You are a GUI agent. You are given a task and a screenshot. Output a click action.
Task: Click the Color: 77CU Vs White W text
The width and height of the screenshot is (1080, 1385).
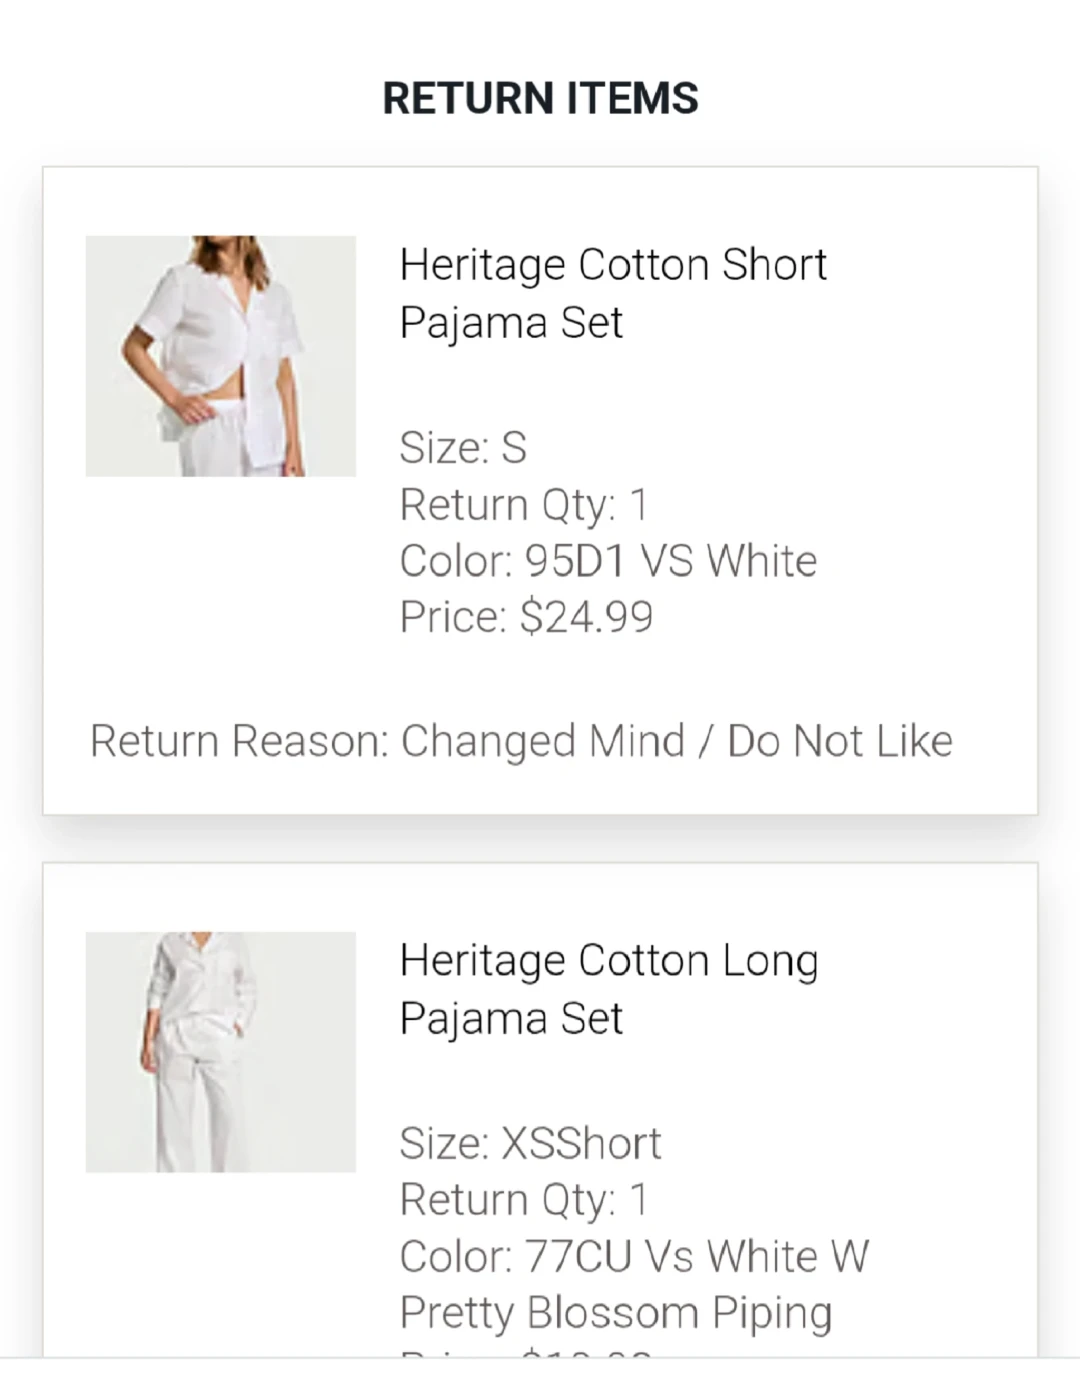(634, 1256)
